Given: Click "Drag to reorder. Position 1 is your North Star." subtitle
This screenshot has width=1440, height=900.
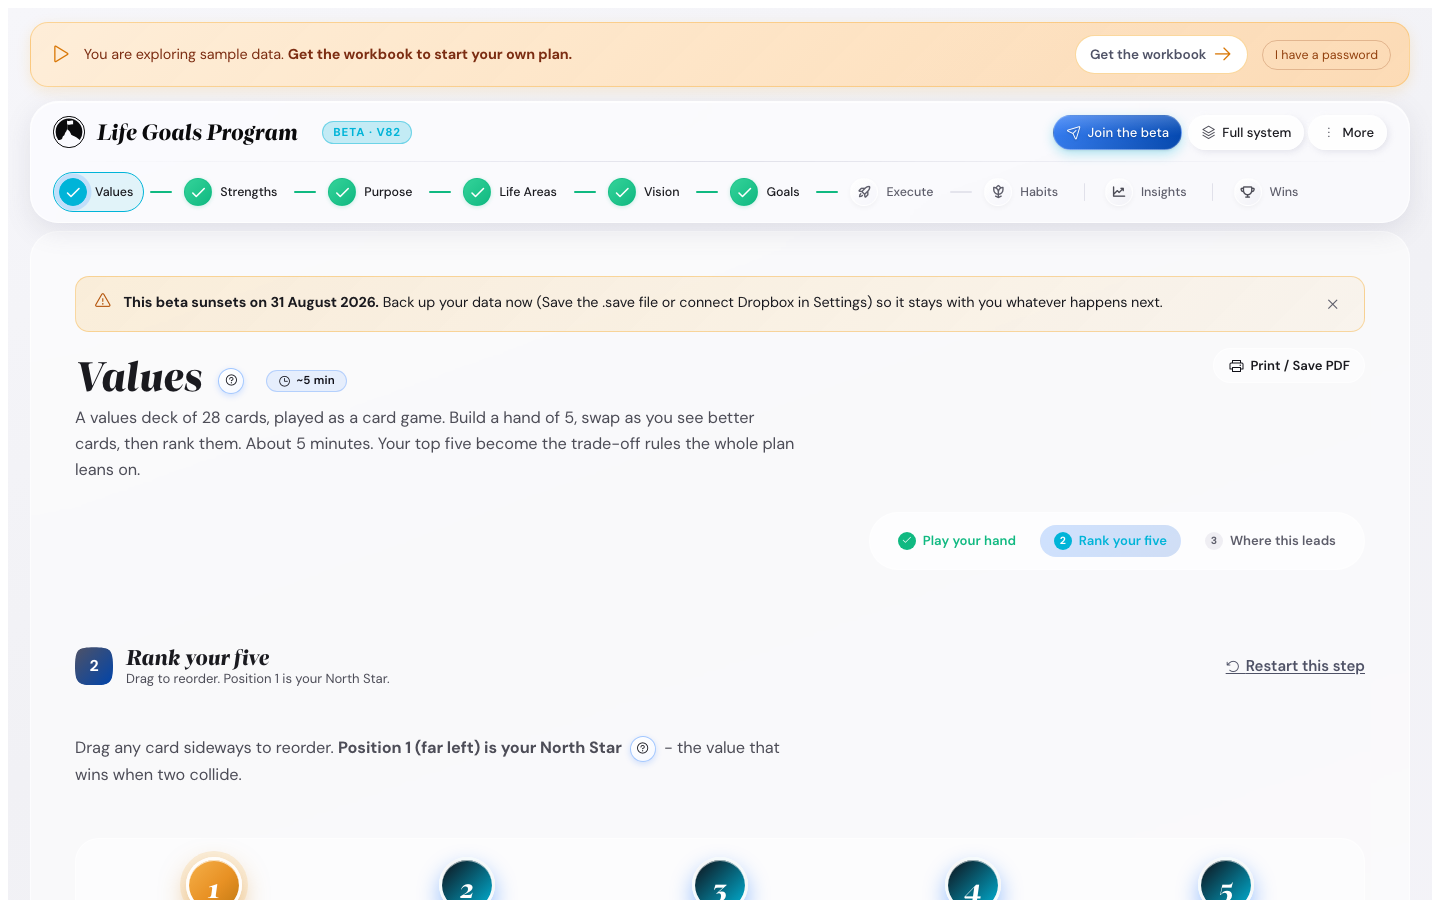Looking at the screenshot, I should click(258, 679).
